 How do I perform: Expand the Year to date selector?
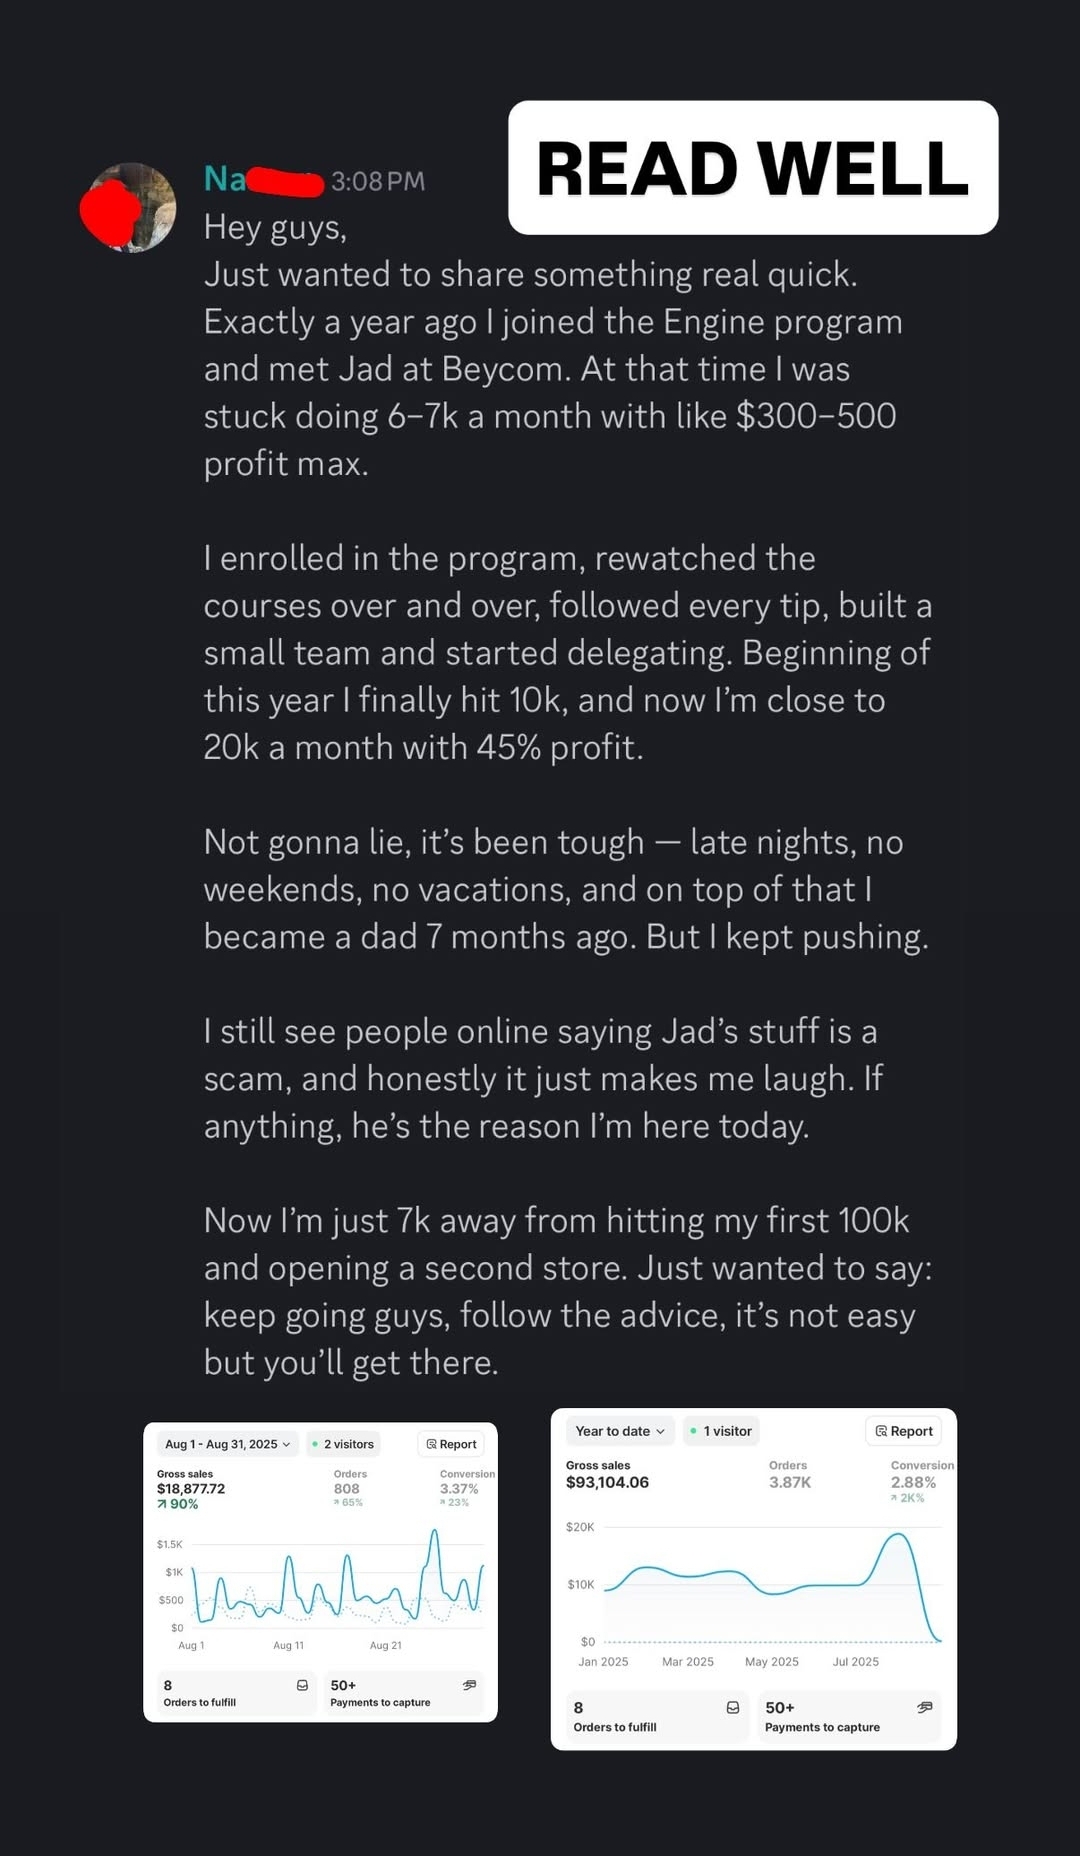(x=620, y=1431)
